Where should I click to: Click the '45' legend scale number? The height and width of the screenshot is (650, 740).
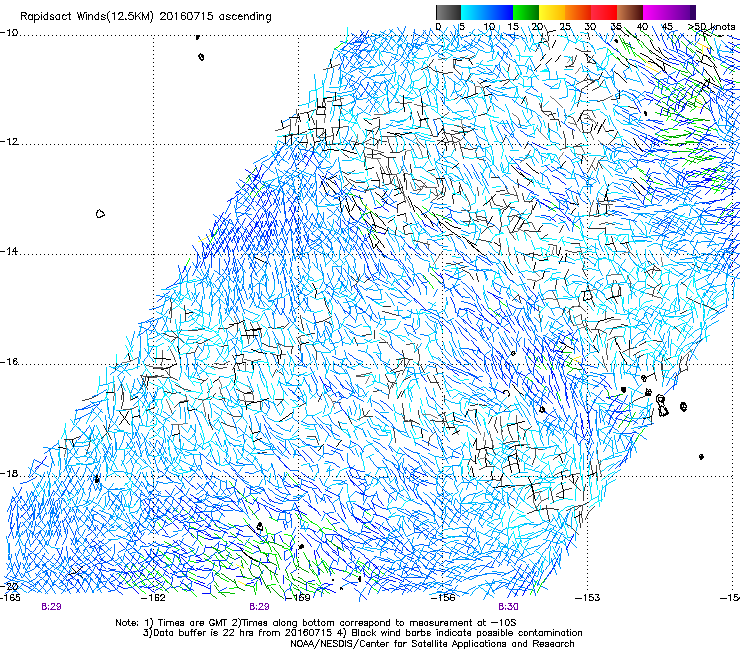click(667, 27)
